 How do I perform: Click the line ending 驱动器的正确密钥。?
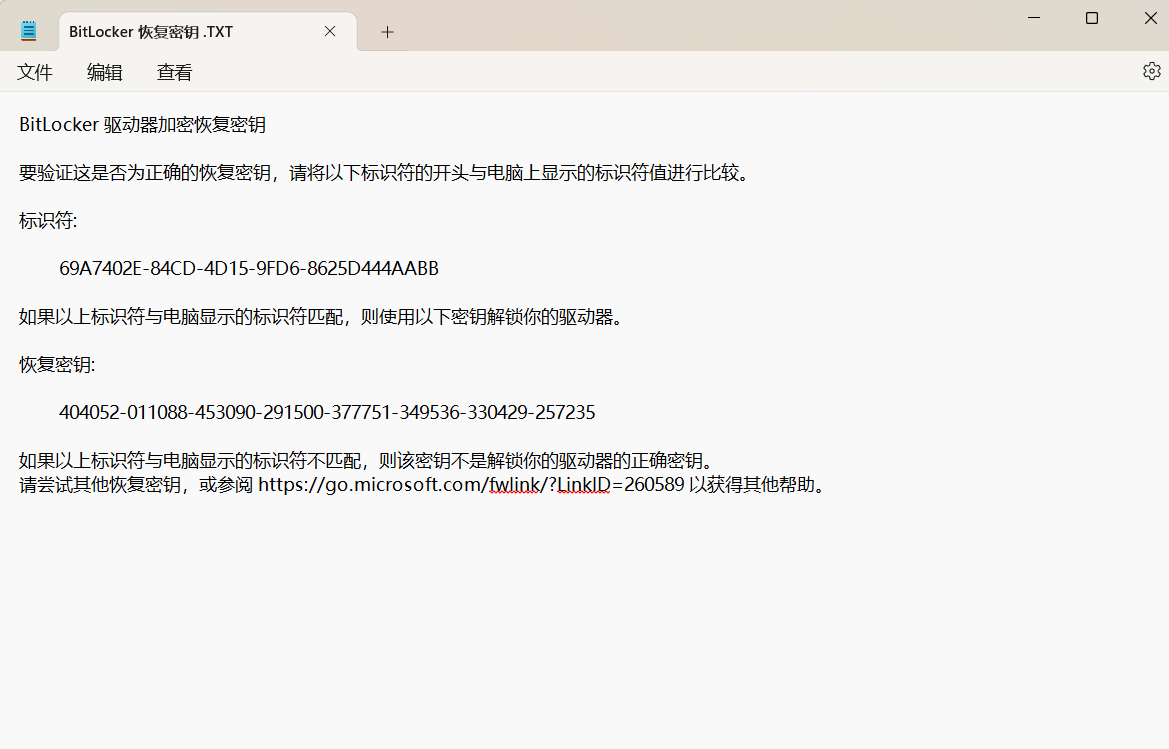point(367,461)
